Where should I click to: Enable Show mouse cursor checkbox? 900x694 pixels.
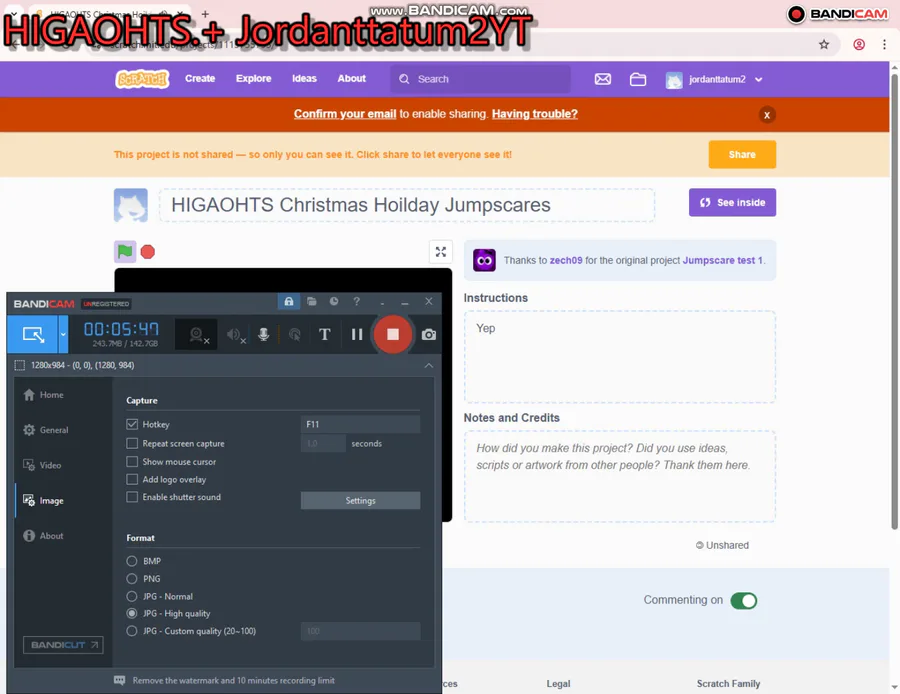[x=132, y=462]
